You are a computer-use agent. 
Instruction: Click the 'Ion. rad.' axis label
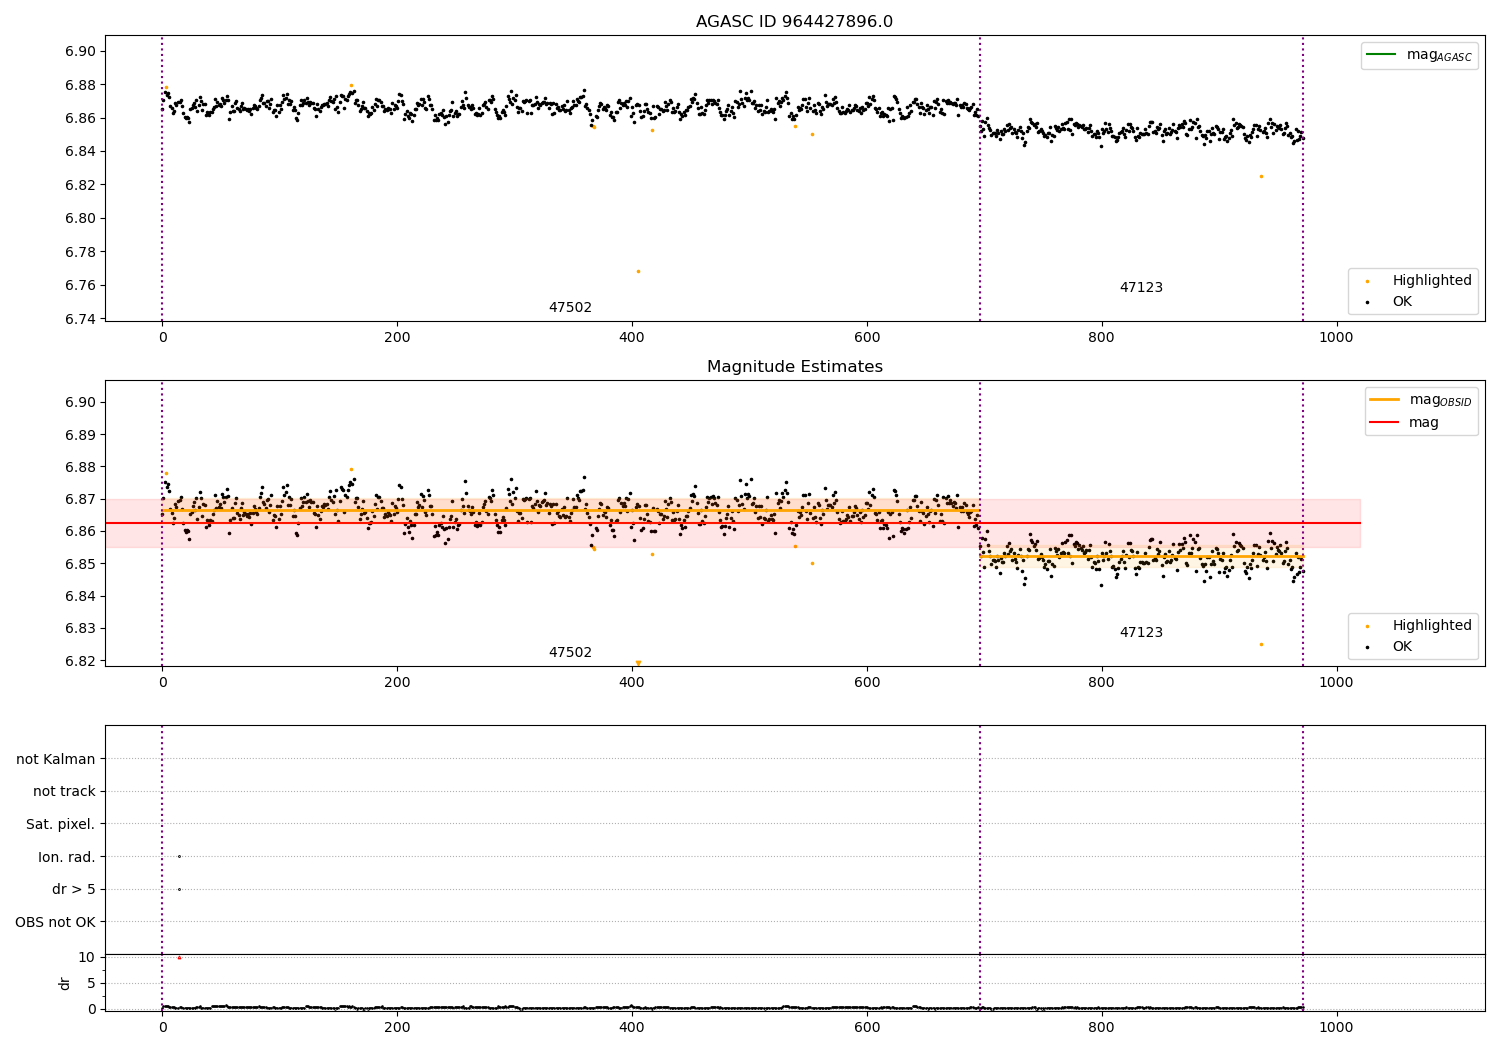[x=67, y=857]
